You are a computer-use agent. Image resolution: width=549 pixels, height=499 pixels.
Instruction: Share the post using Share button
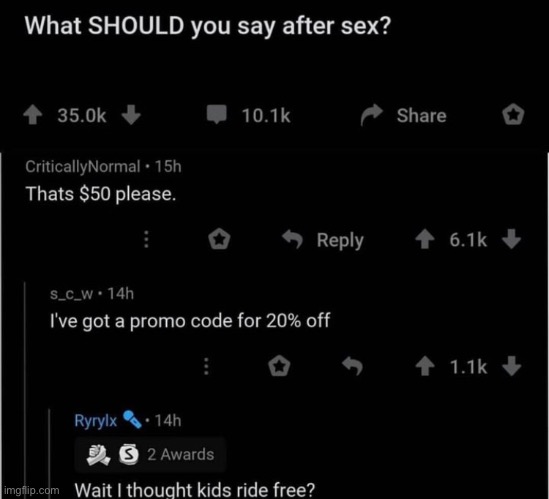coord(404,115)
